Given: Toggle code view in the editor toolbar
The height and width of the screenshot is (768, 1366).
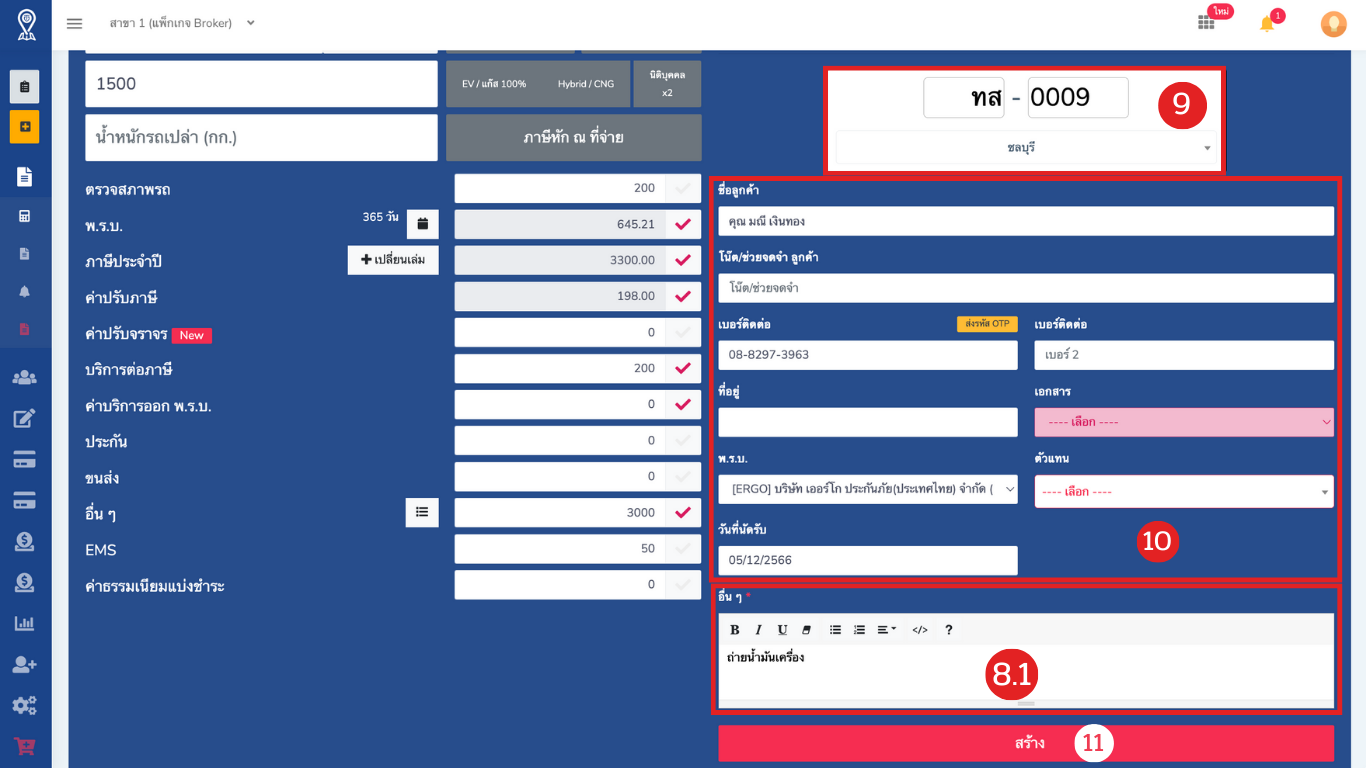Looking at the screenshot, I should 920,630.
